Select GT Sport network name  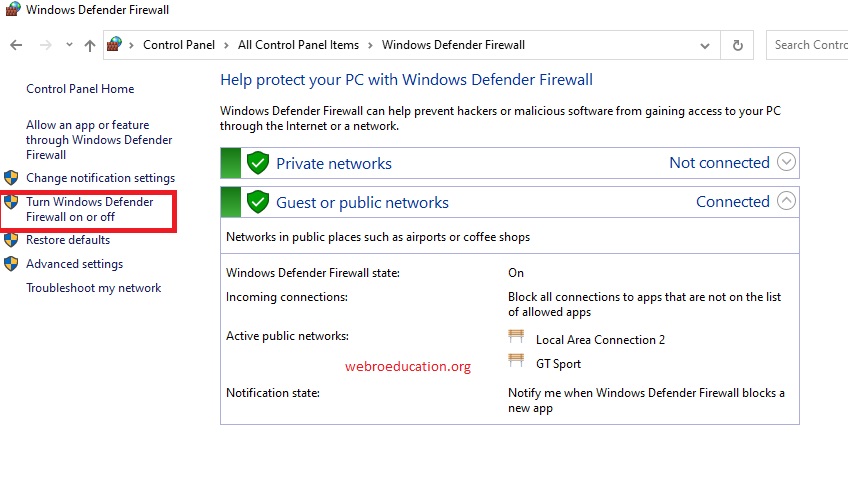(x=558, y=364)
